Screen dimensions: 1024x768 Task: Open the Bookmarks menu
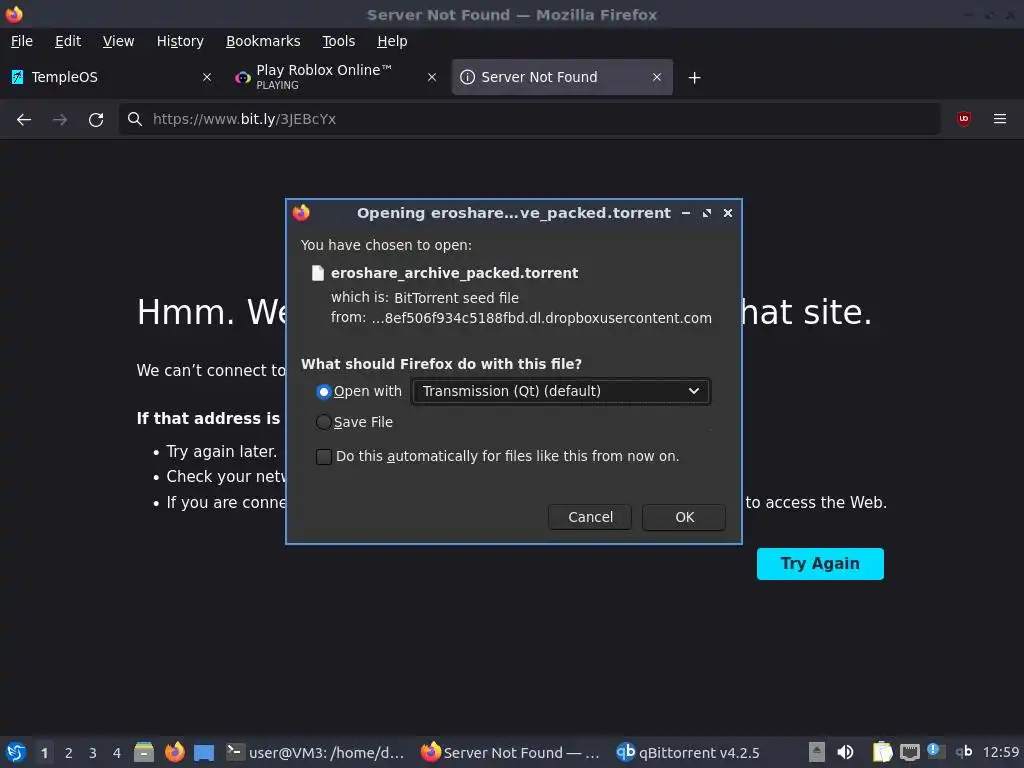pos(263,41)
